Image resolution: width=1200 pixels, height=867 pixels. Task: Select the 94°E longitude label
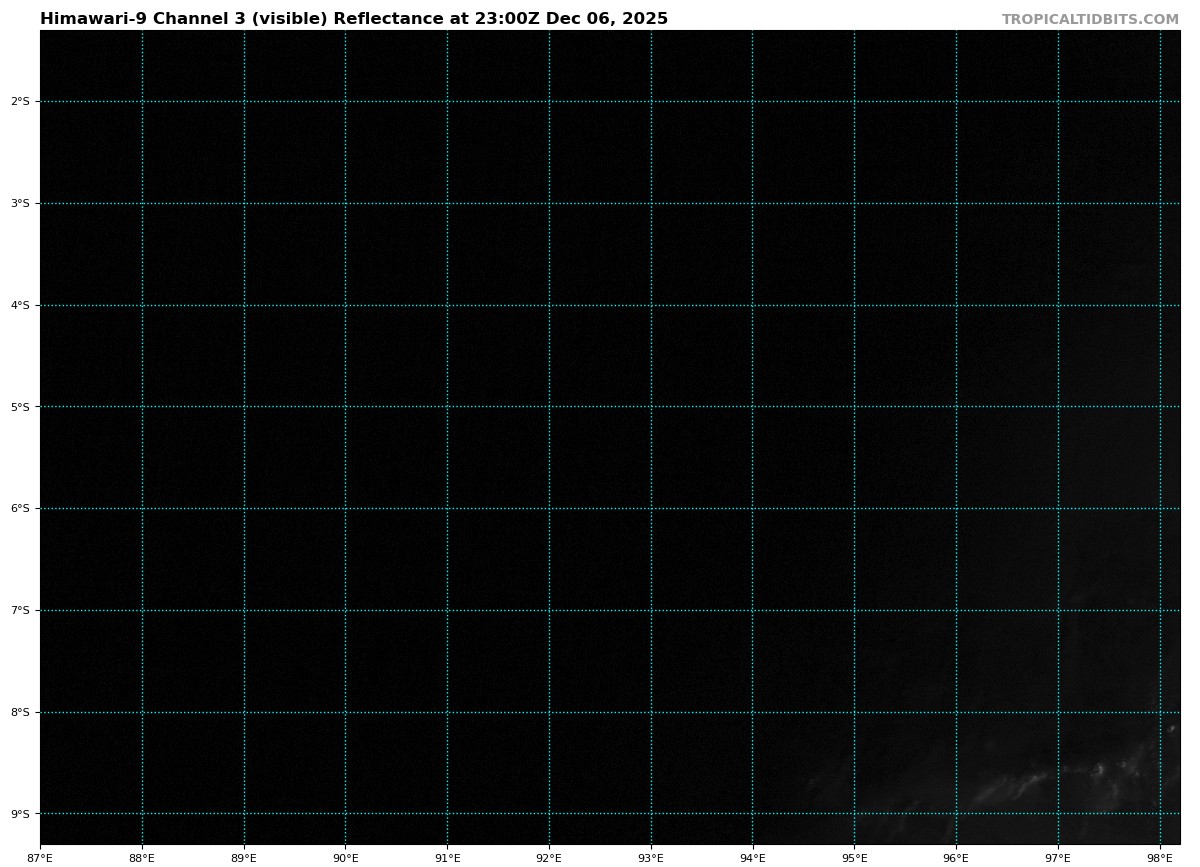point(753,857)
